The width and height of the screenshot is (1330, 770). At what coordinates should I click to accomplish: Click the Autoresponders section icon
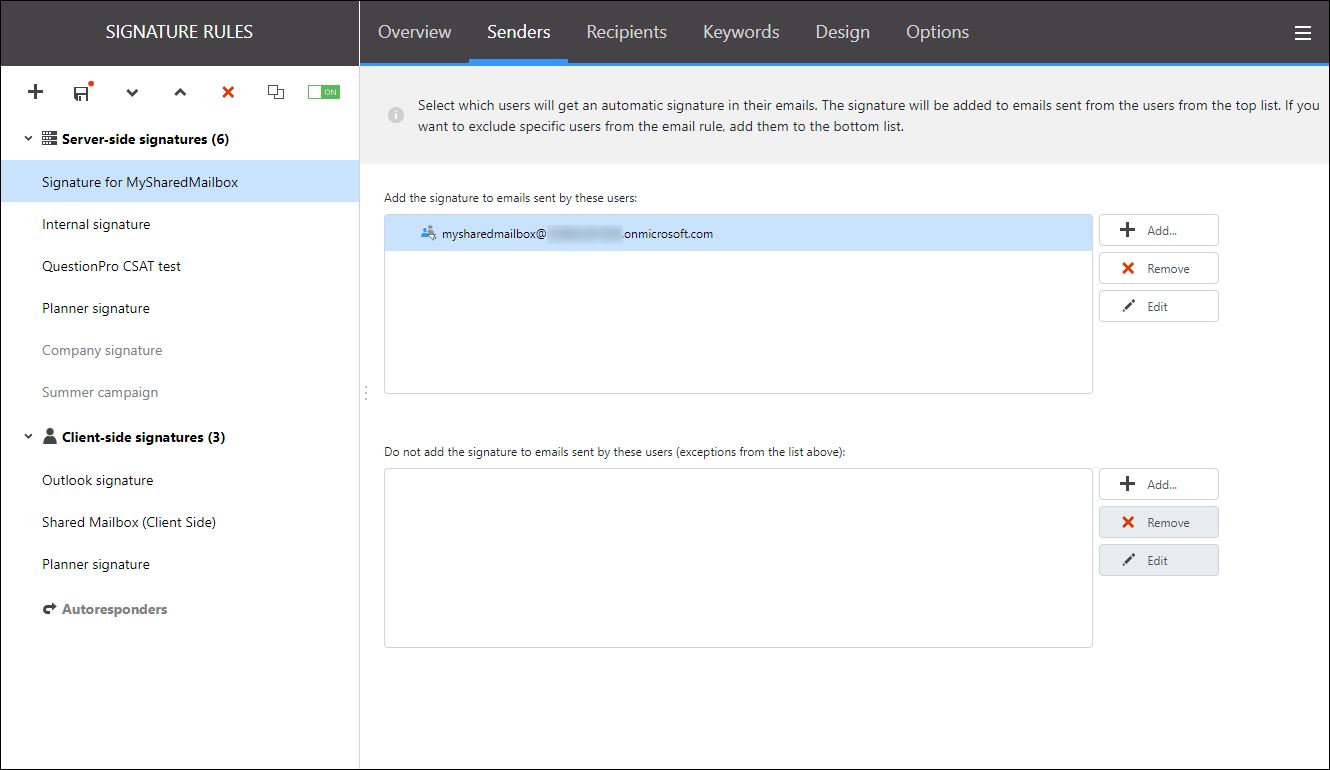pos(49,608)
